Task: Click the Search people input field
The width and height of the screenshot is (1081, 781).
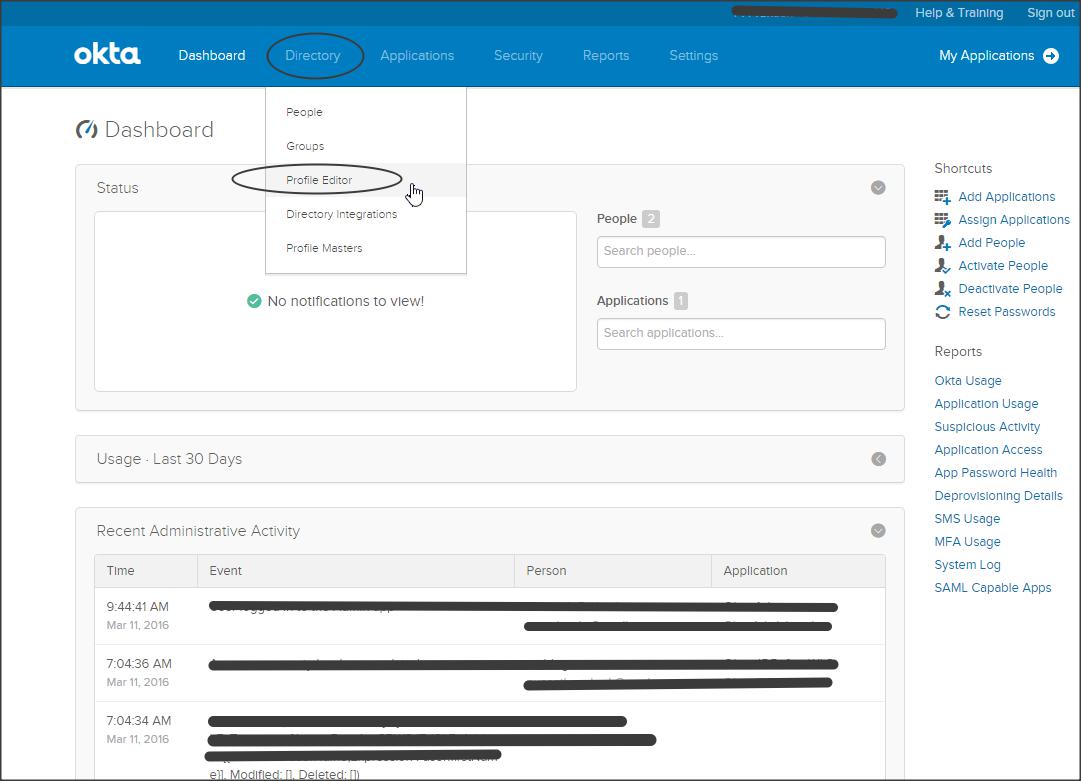Action: [x=741, y=252]
